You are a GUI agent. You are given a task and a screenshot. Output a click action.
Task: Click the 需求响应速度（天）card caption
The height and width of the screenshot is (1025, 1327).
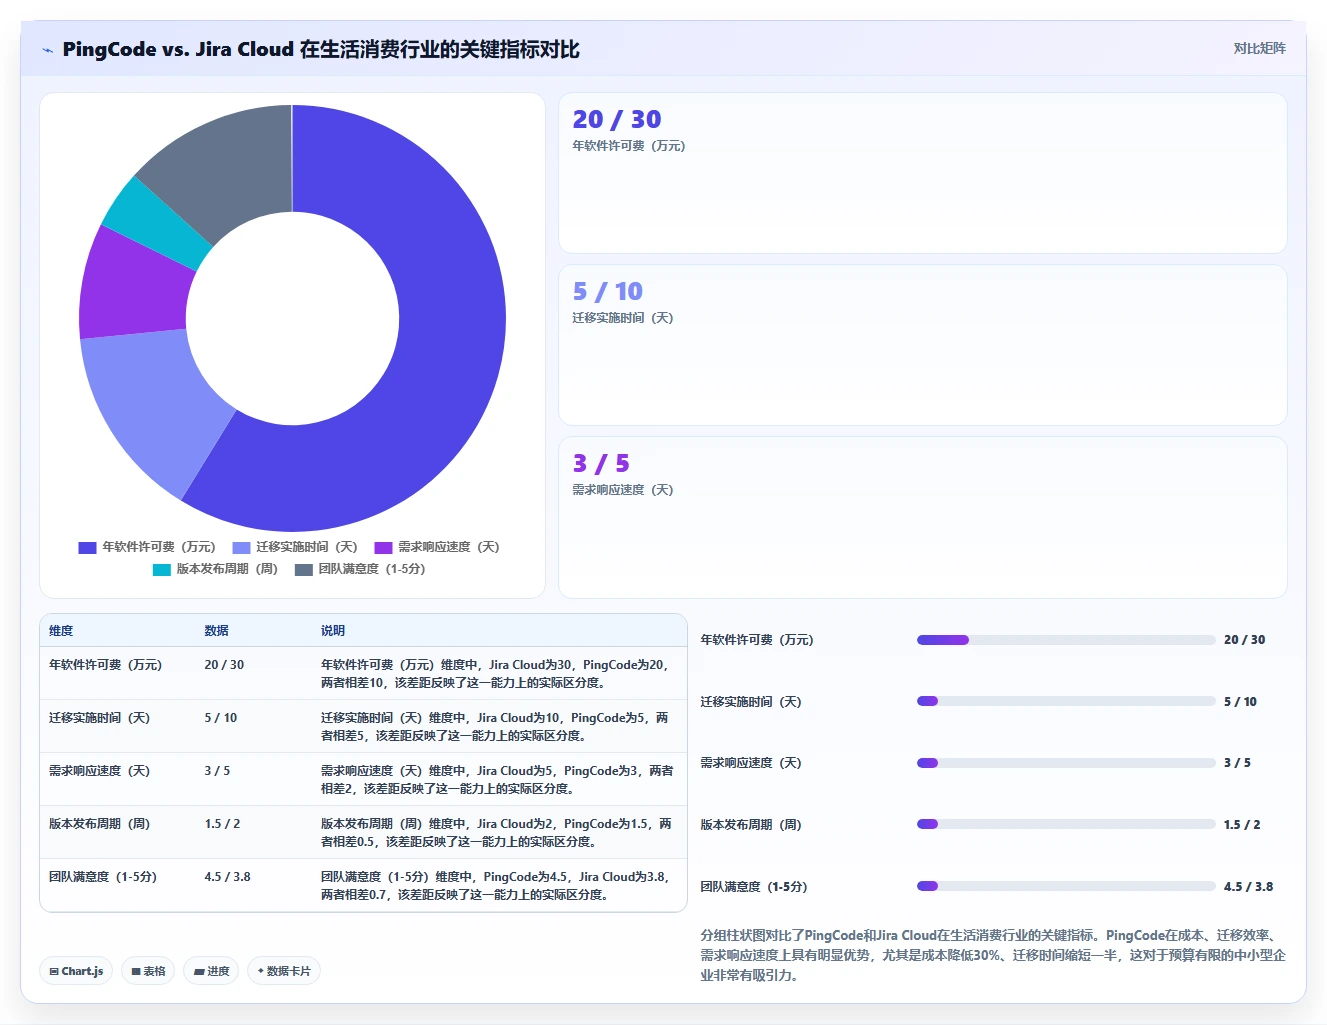[x=622, y=490]
